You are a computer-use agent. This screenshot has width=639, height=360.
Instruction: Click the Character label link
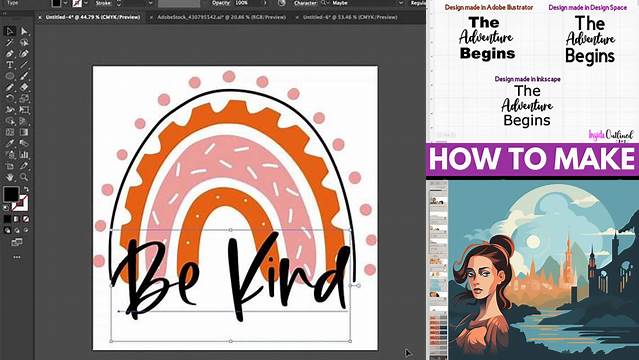[305, 3]
